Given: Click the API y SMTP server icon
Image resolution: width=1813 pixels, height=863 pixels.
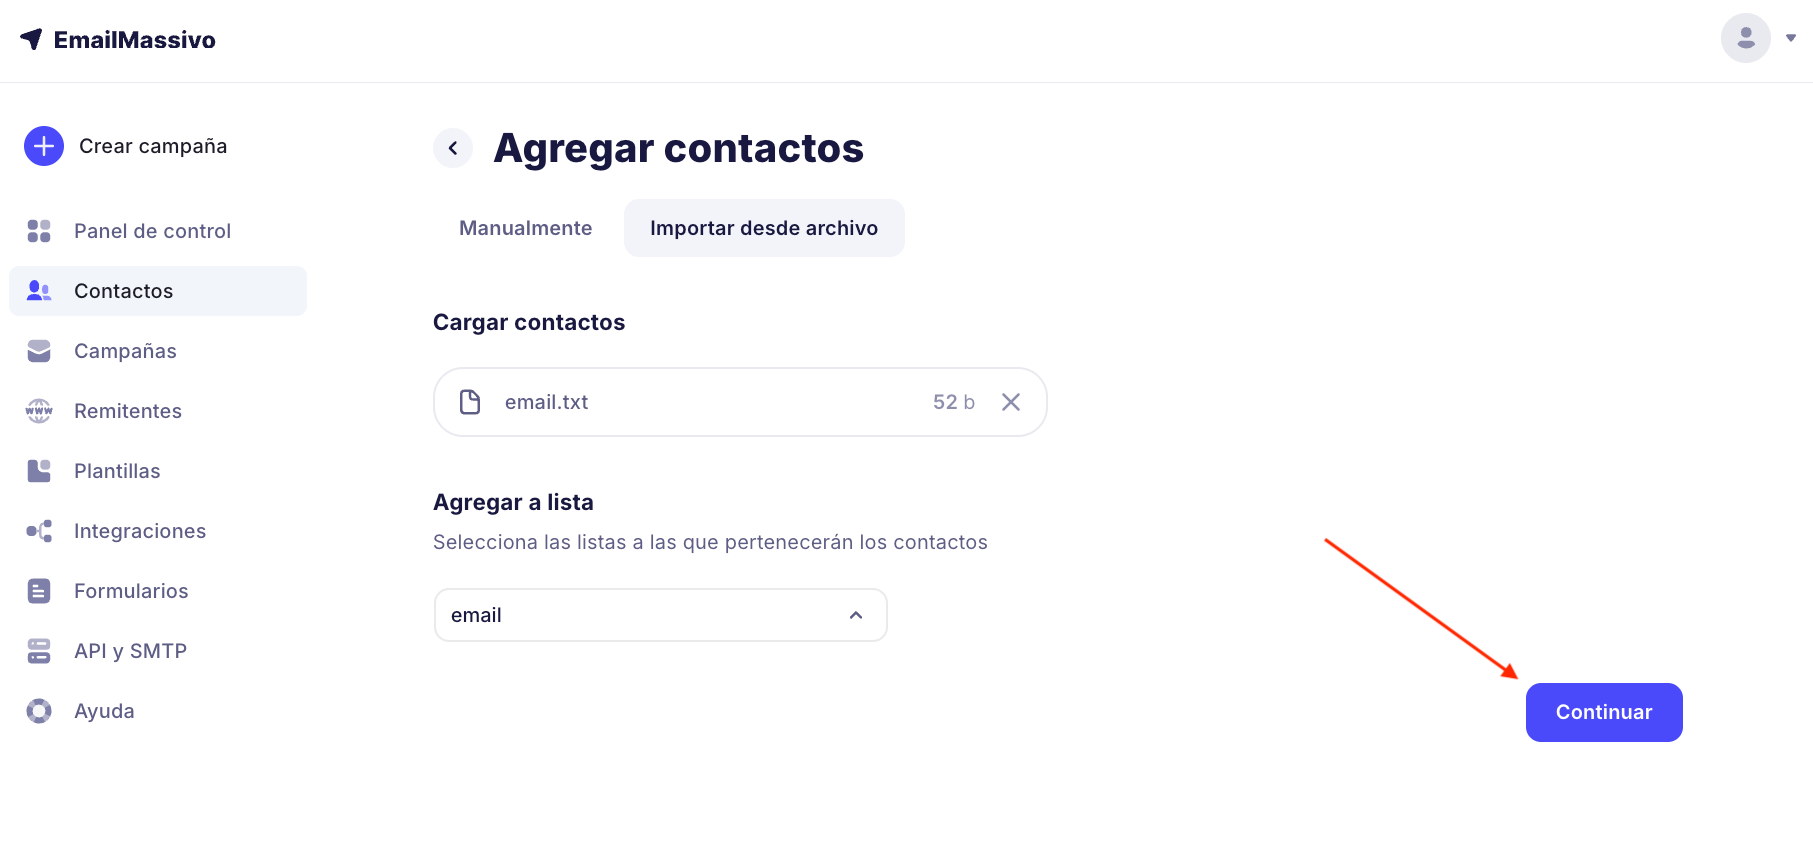Looking at the screenshot, I should coord(39,651).
